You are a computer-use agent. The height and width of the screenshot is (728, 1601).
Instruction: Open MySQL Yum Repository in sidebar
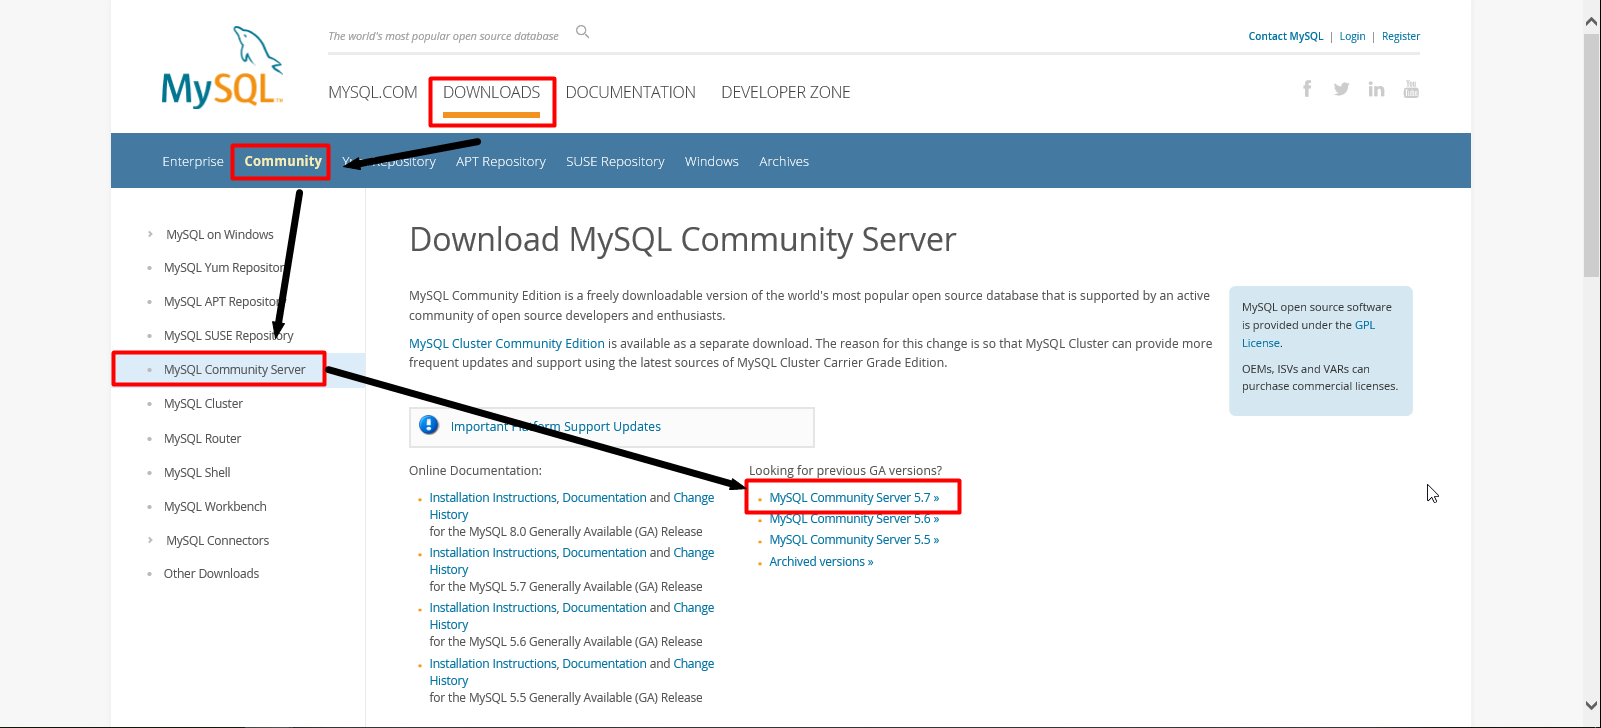click(226, 268)
